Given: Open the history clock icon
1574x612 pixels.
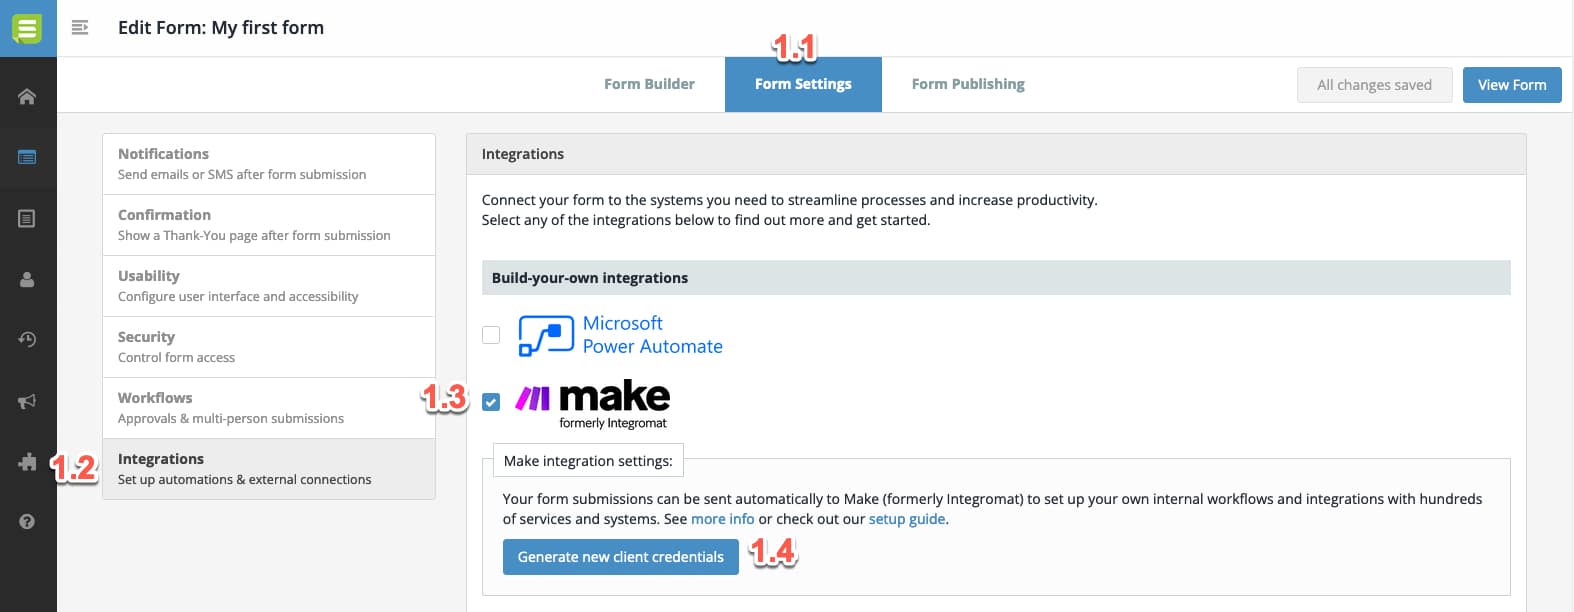Looking at the screenshot, I should (x=27, y=340).
